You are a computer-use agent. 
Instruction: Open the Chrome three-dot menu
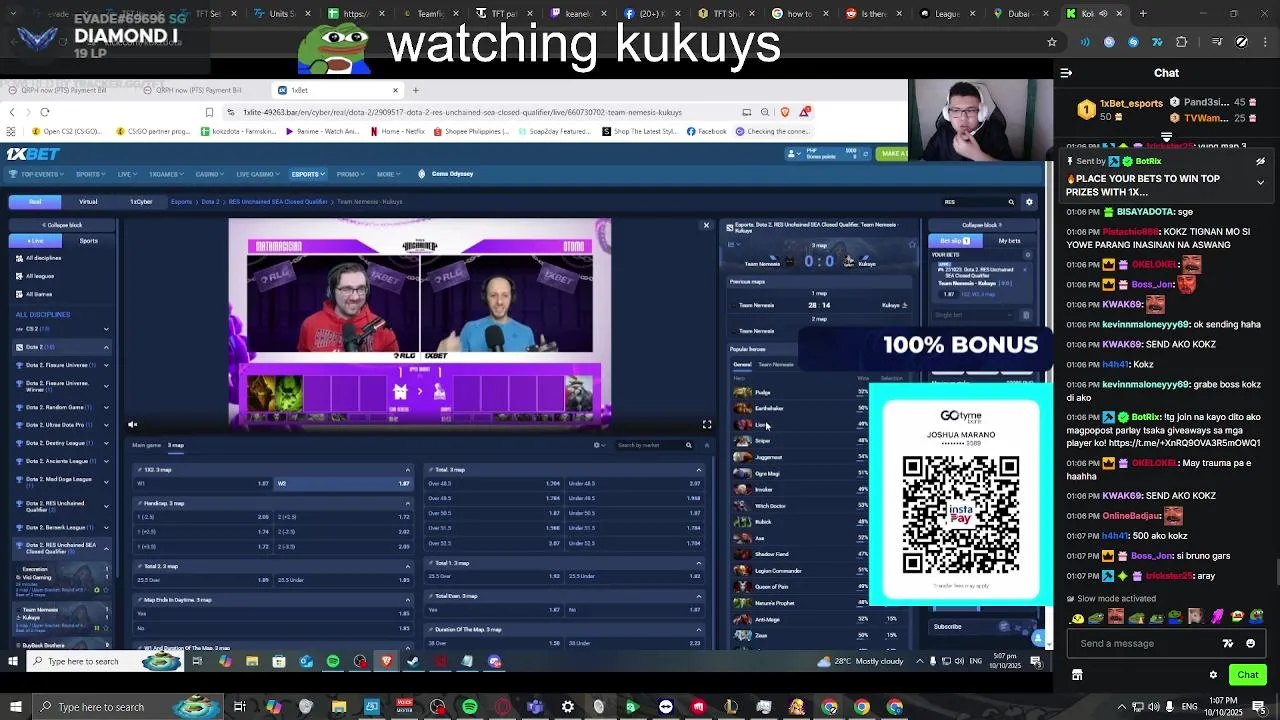tap(1266, 42)
